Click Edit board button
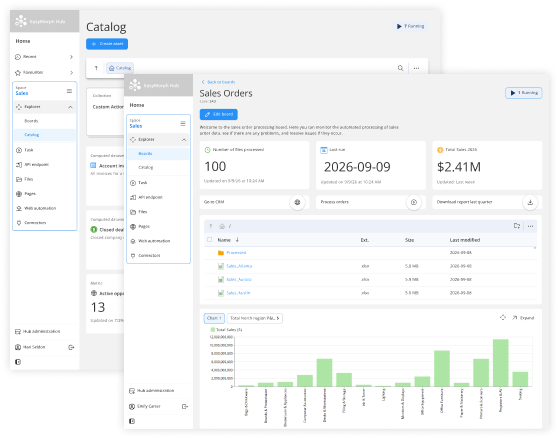 pyautogui.click(x=219, y=114)
